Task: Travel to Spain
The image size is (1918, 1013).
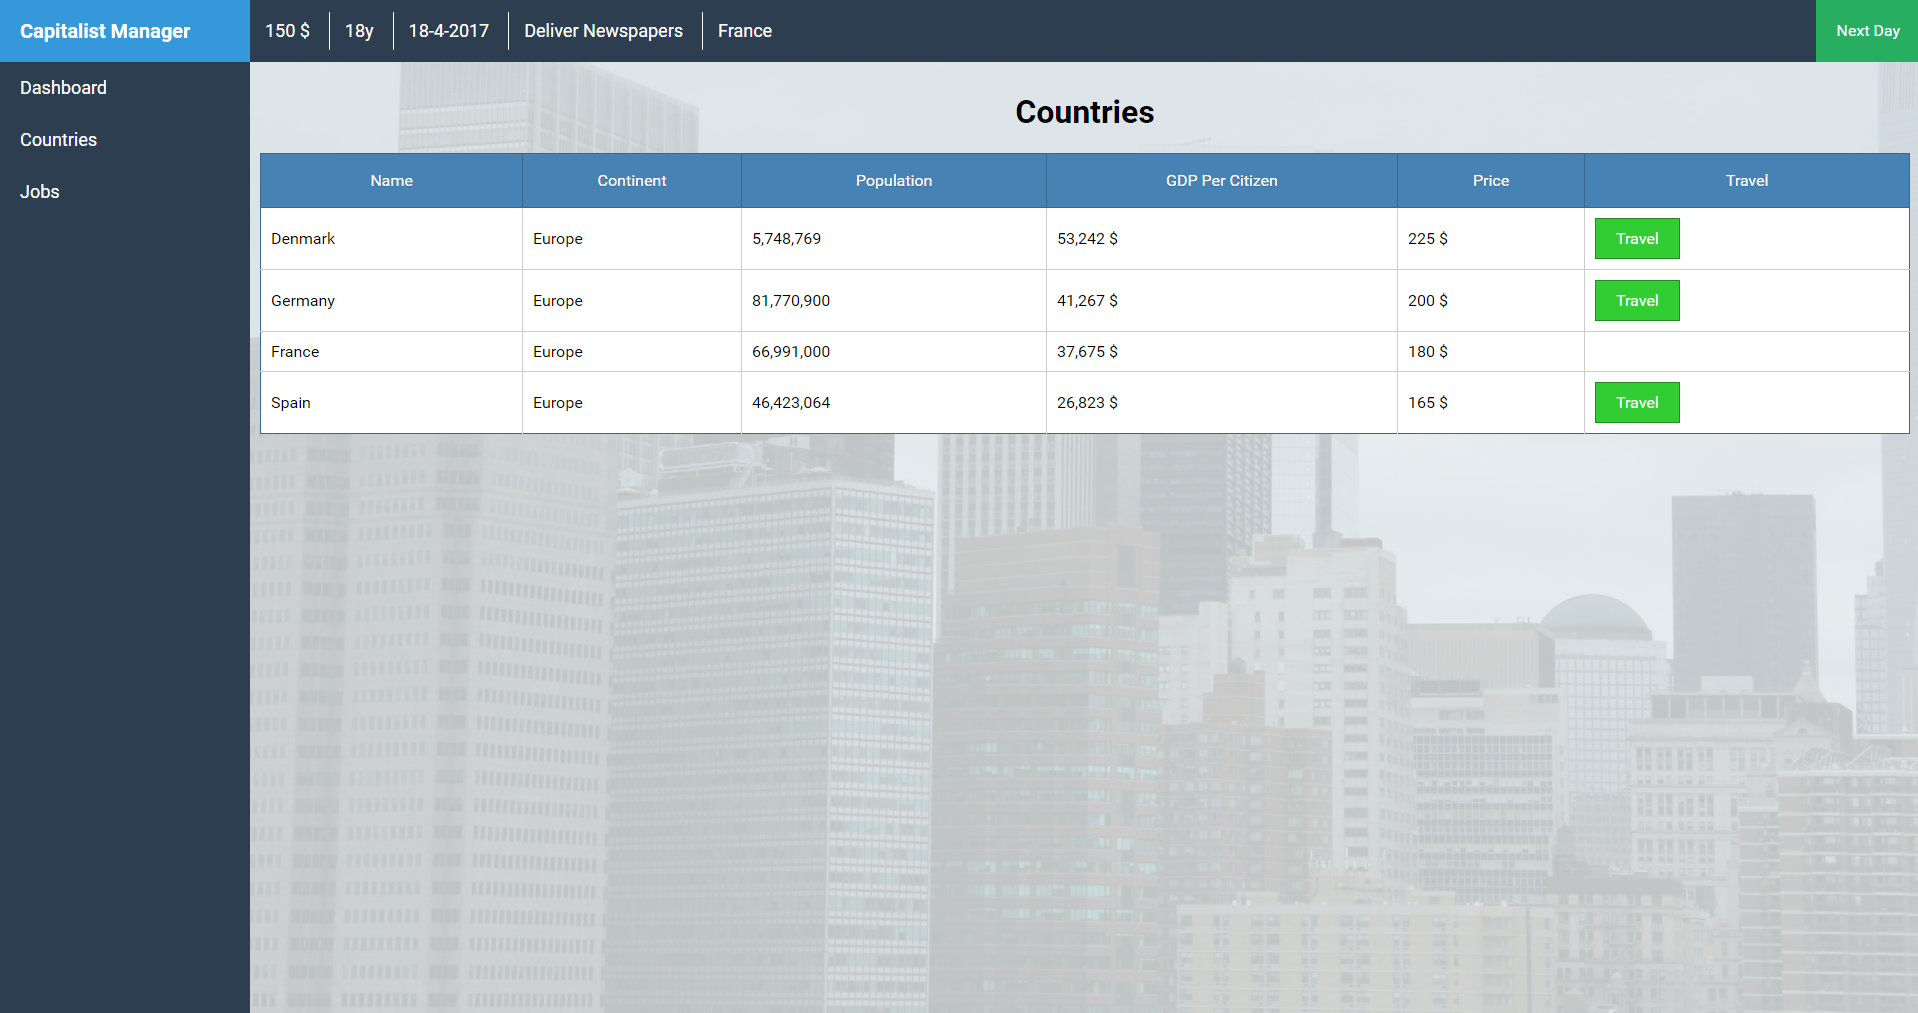Action: pyautogui.click(x=1637, y=403)
